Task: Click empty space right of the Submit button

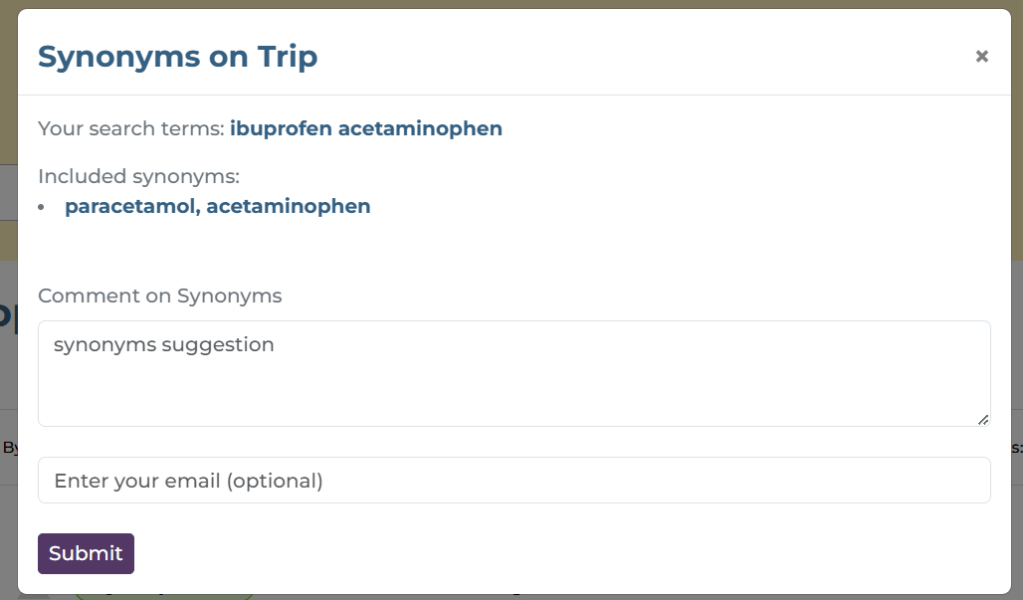Action: pyautogui.click(x=500, y=554)
